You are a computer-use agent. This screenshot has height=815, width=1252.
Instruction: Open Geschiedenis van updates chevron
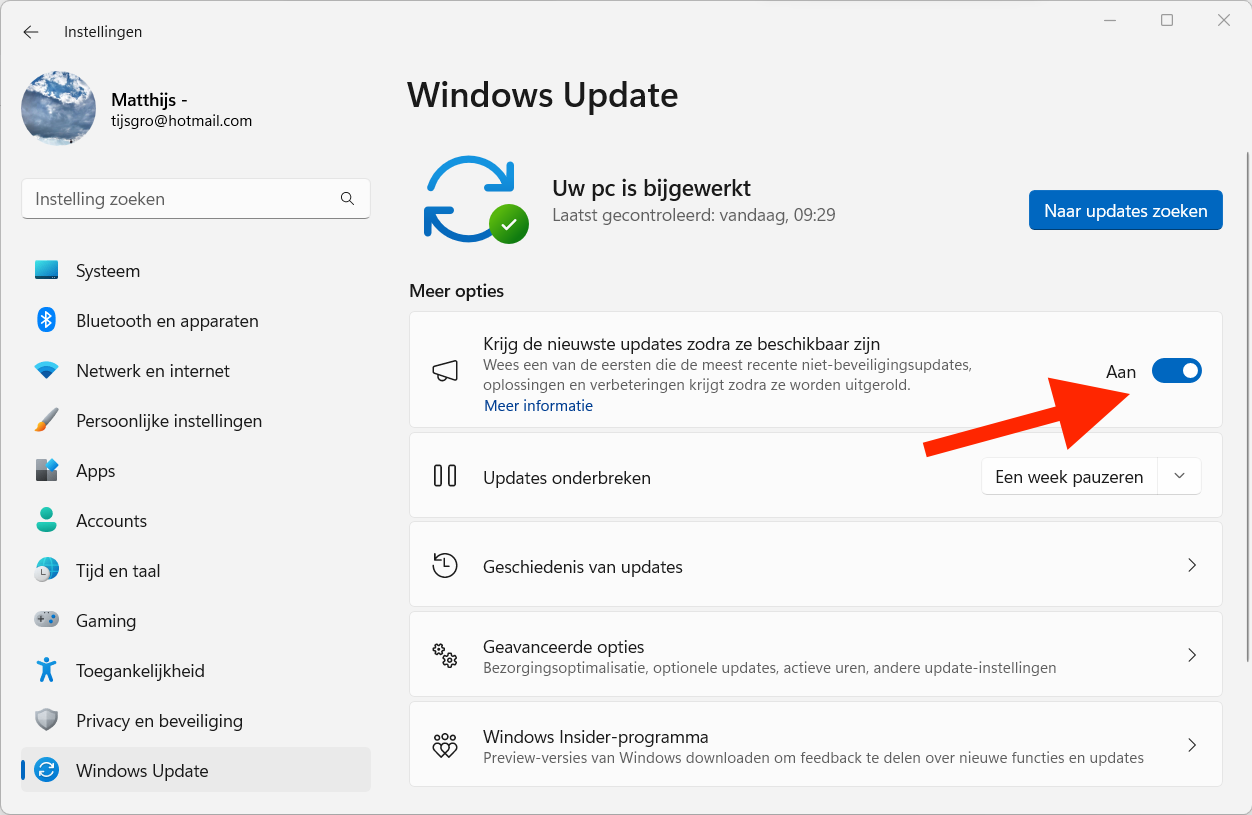[1191, 566]
